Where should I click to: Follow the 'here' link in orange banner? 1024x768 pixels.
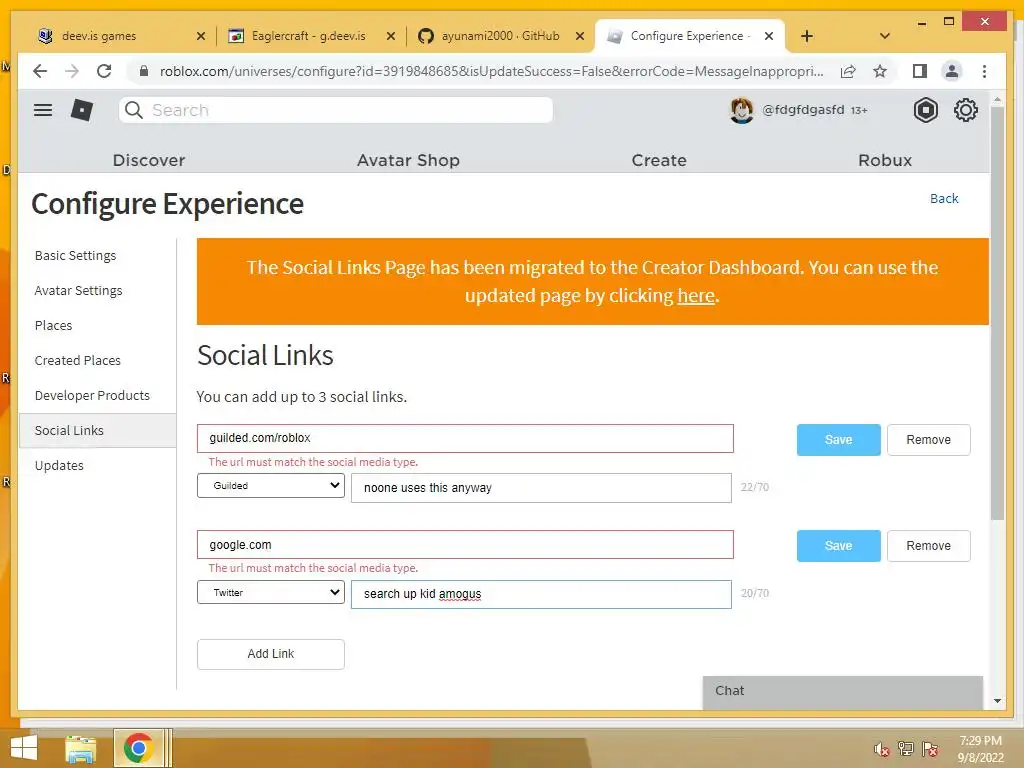click(x=696, y=296)
